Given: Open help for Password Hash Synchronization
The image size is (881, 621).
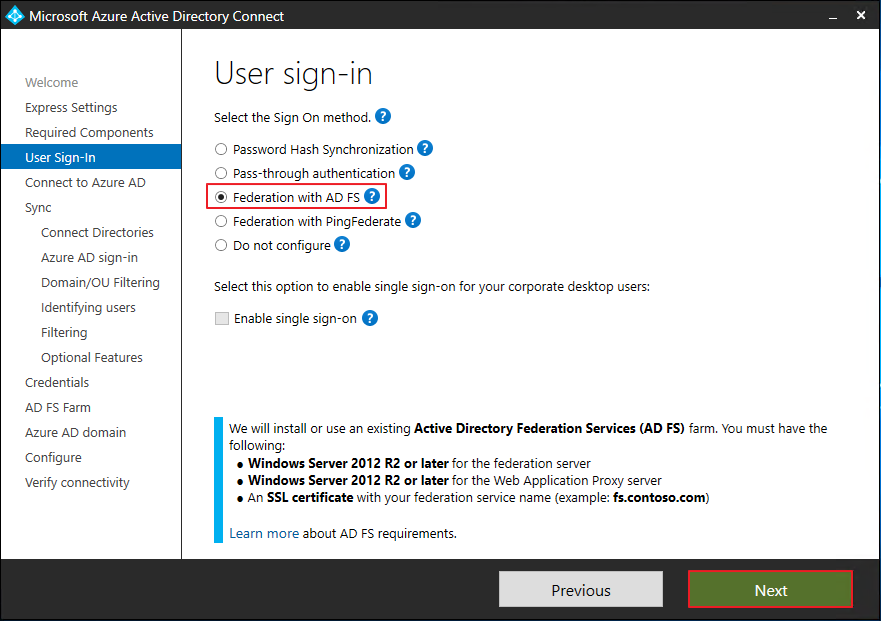Looking at the screenshot, I should pyautogui.click(x=425, y=148).
